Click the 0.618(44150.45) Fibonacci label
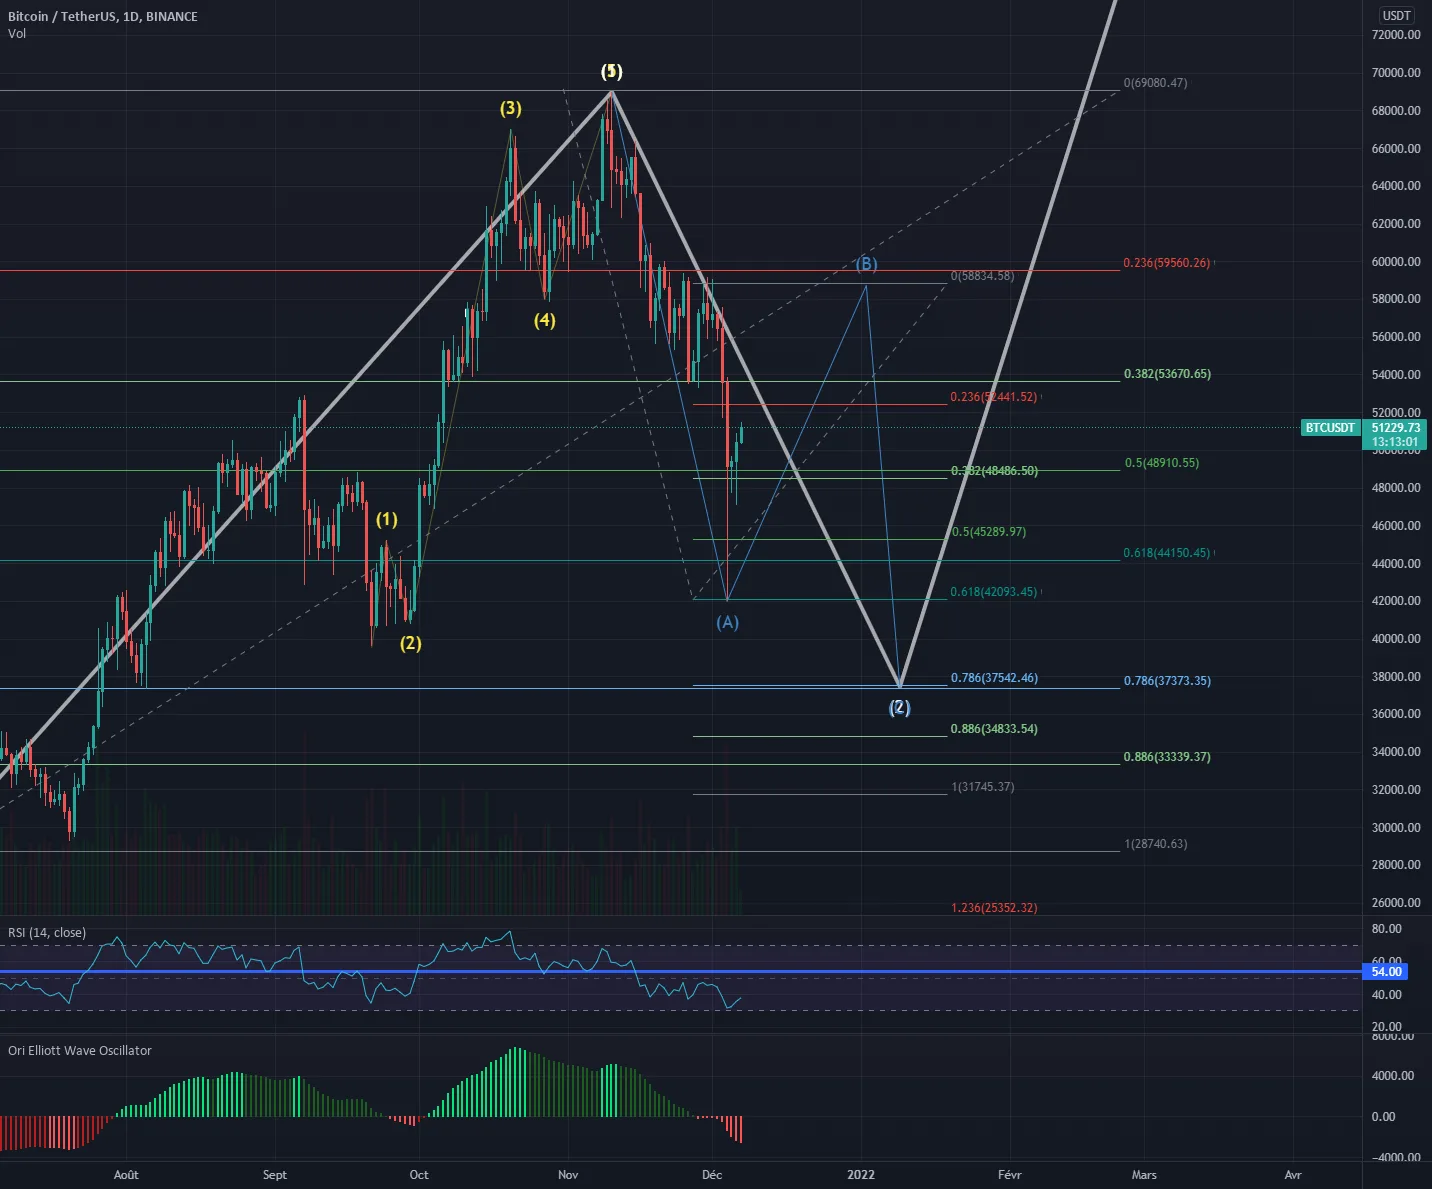 click(1167, 553)
